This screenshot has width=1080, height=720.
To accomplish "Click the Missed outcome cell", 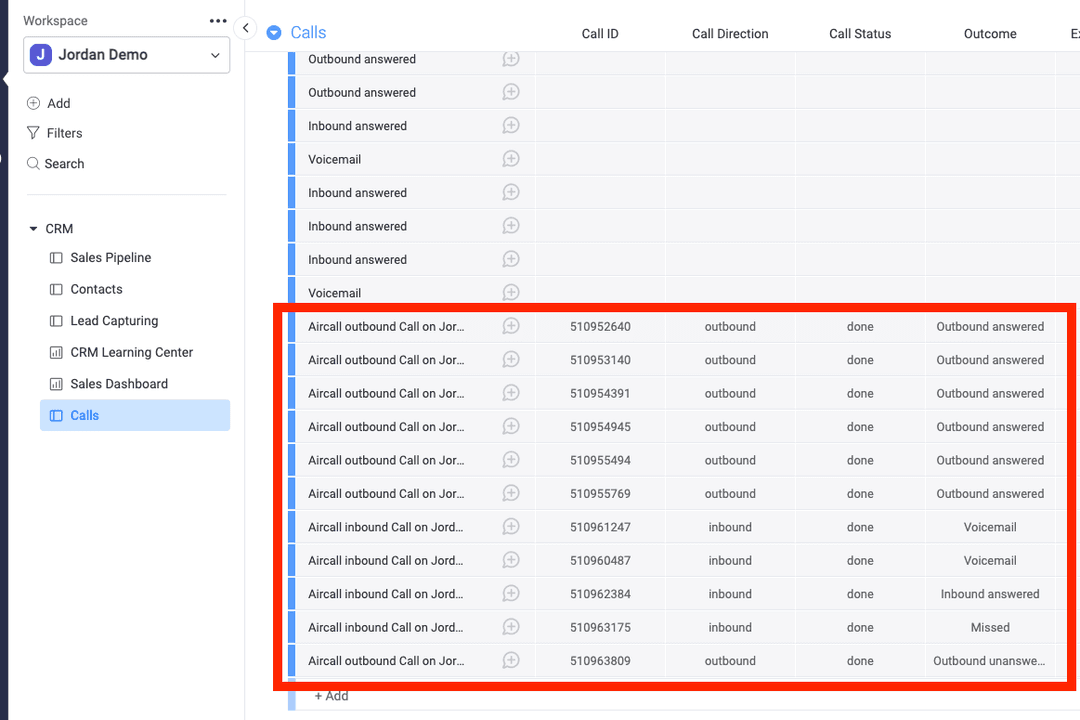I will tap(989, 627).
